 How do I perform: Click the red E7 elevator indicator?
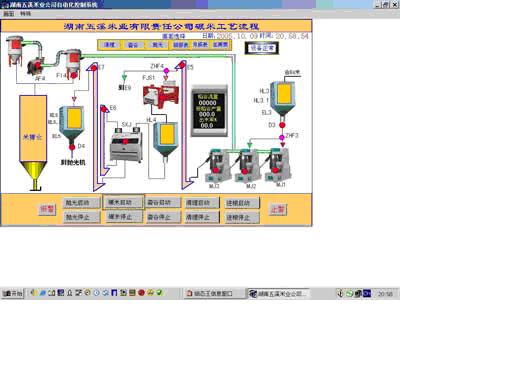pyautogui.click(x=94, y=68)
